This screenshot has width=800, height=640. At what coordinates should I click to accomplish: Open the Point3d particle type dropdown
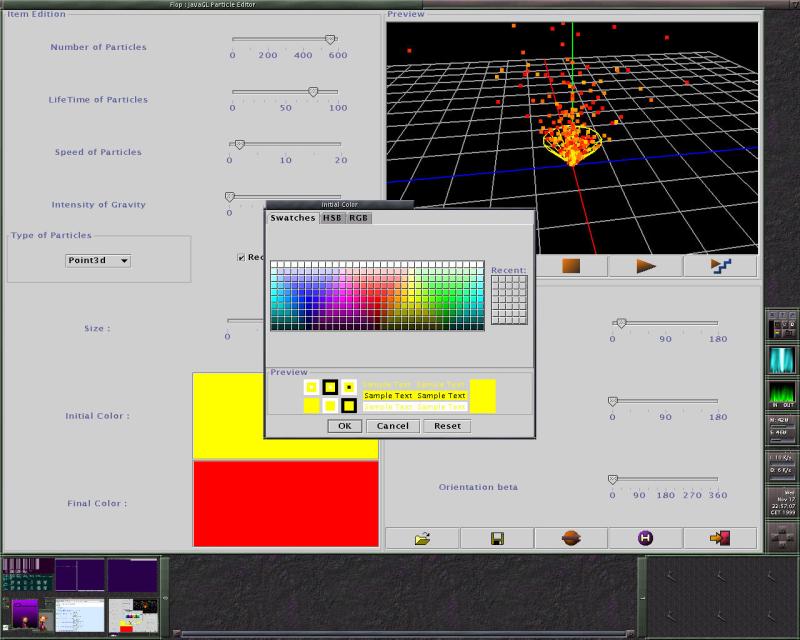coord(98,260)
